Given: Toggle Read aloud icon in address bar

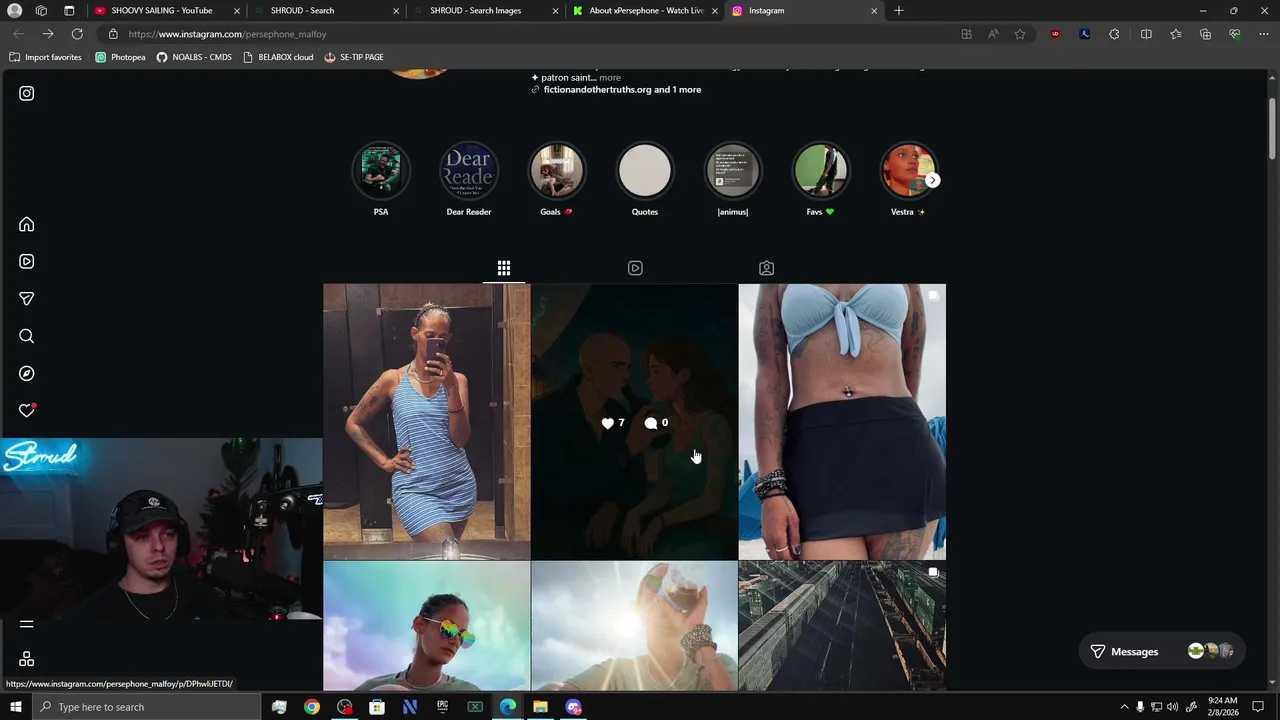Looking at the screenshot, I should point(993,34).
